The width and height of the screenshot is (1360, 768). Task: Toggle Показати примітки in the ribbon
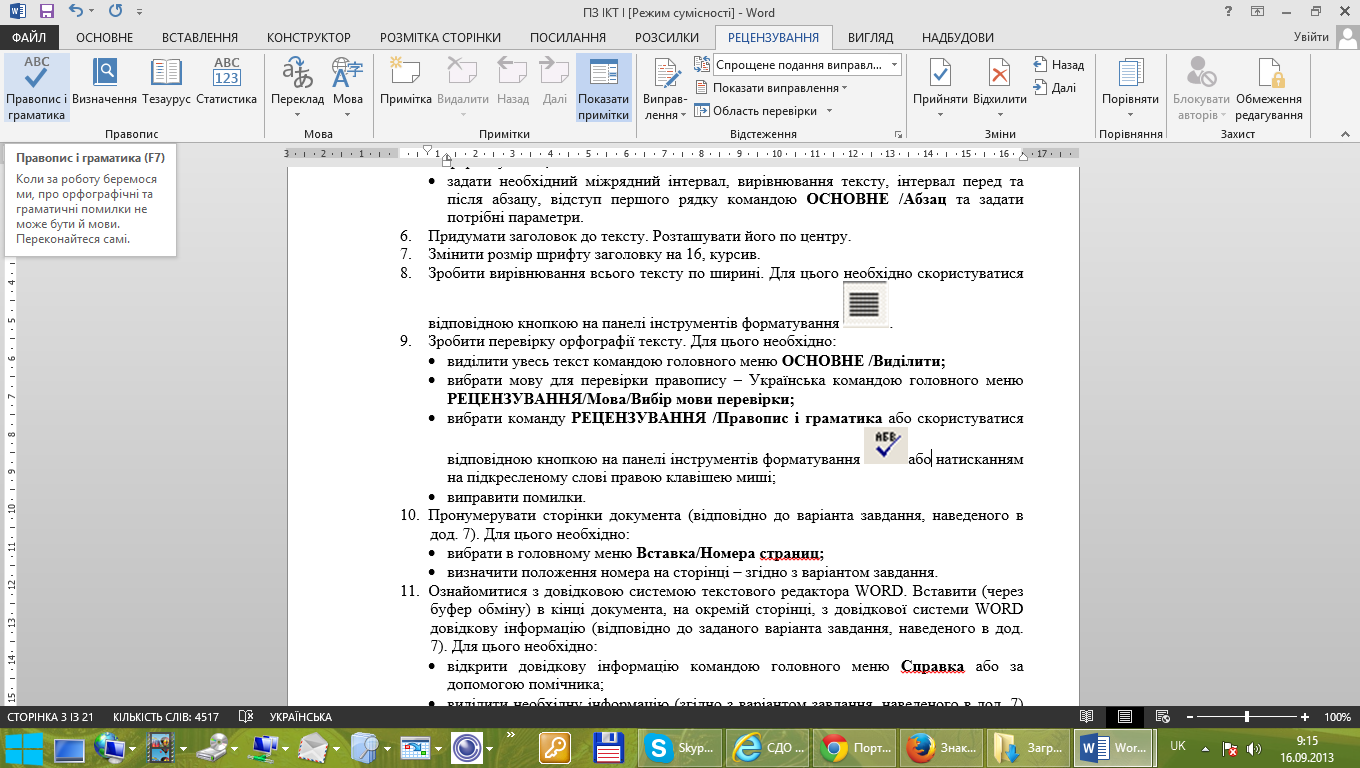[603, 88]
